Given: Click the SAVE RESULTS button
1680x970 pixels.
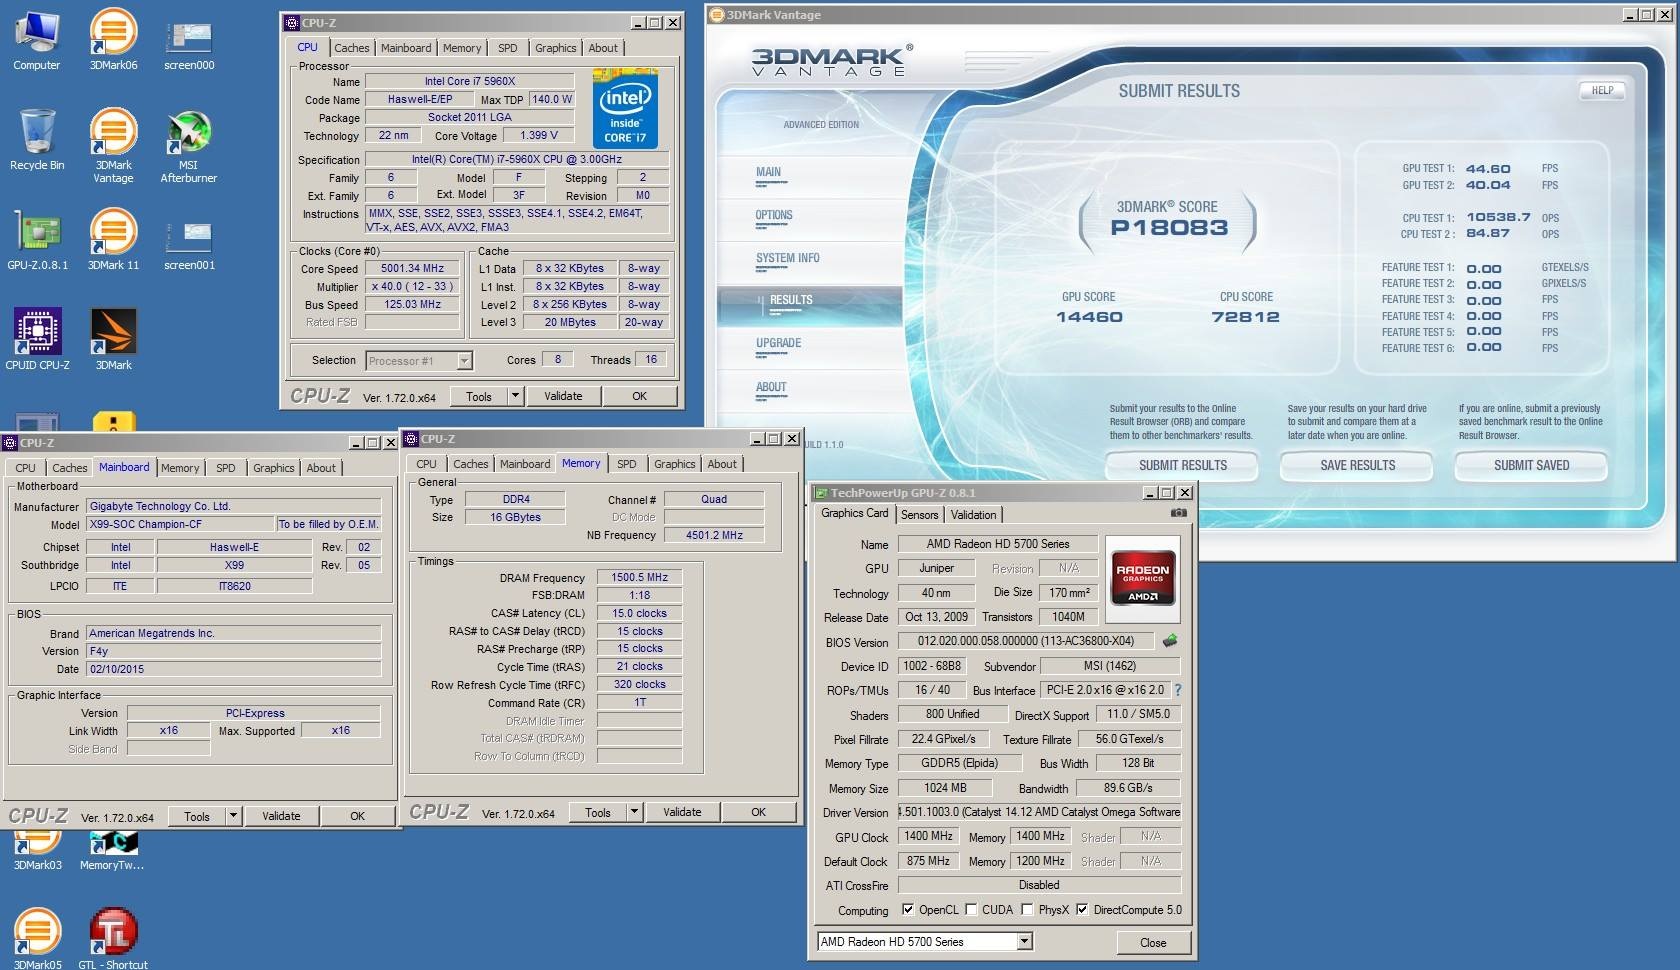Looking at the screenshot, I should (x=1357, y=466).
